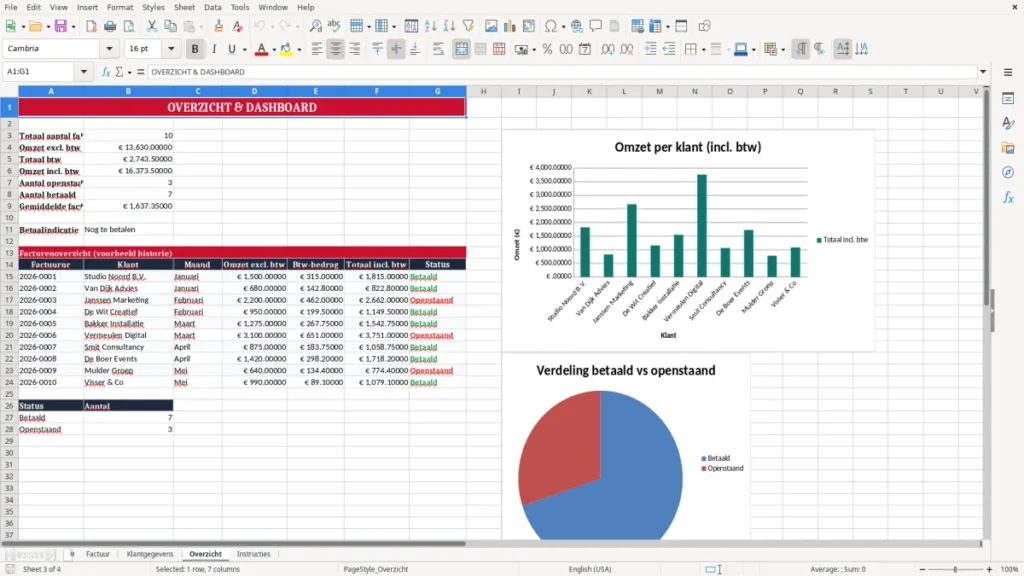
Task: Open sidebar Functions fx panel
Action: point(1008,197)
